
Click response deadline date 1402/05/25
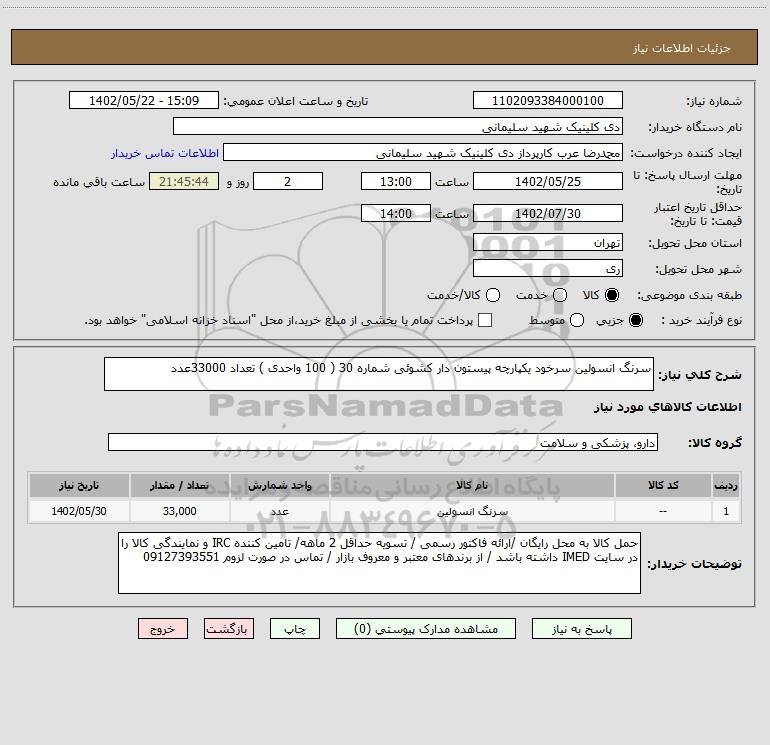click(x=548, y=181)
